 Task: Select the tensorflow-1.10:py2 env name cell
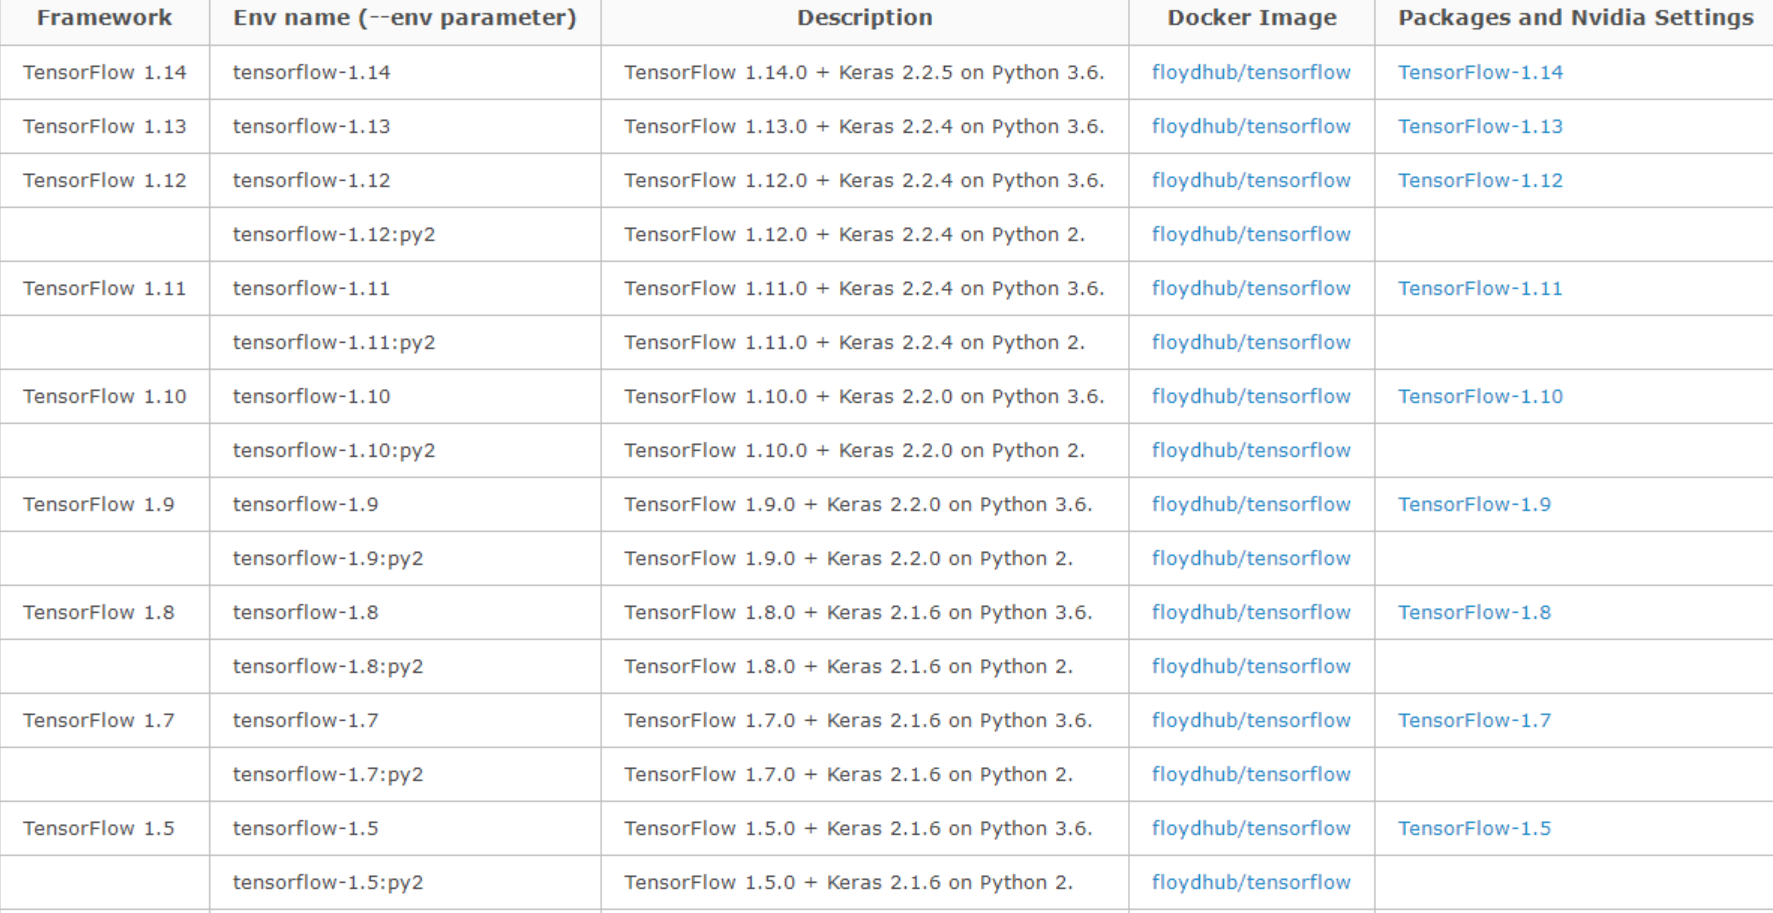pos(405,450)
